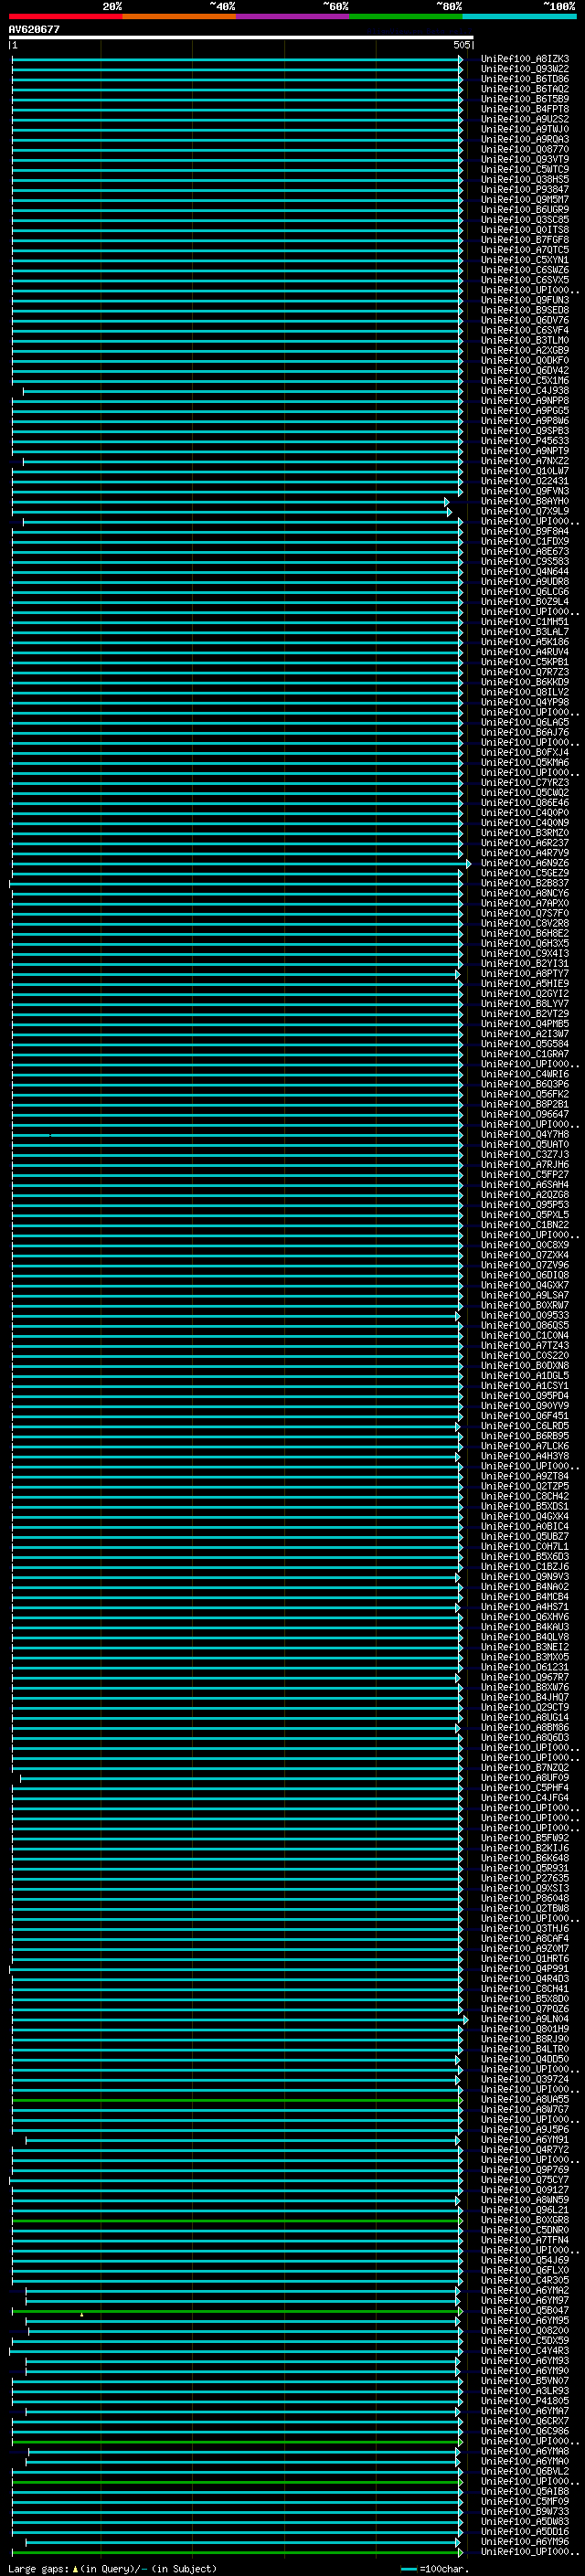Click hit label UniRef100_Q09533
Image resolution: width=585 pixels, height=2576 pixels.
click(524, 1316)
